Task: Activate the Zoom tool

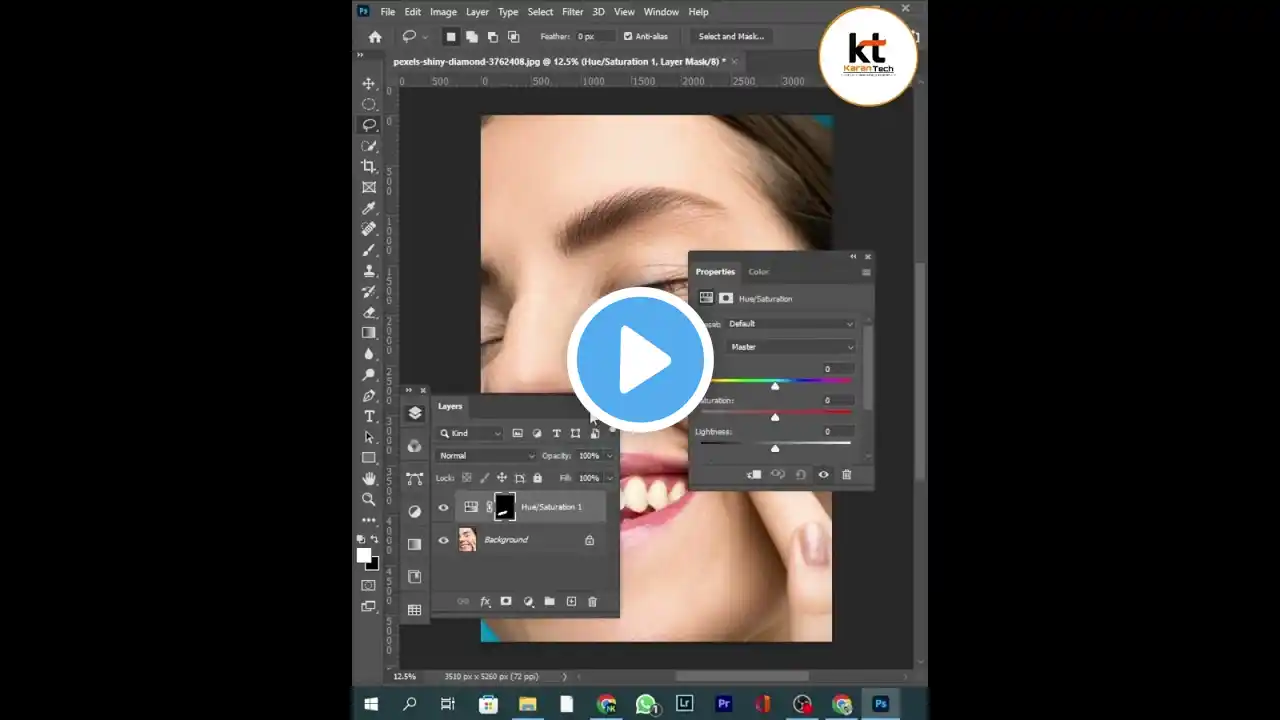Action: (369, 499)
